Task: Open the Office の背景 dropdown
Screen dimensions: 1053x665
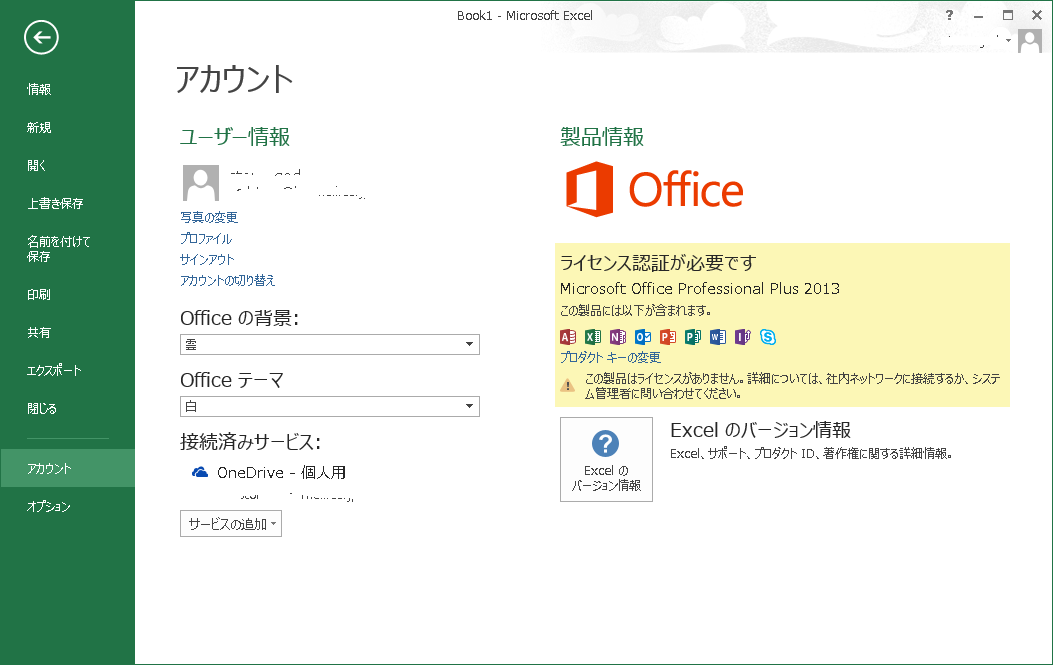Action: point(330,345)
